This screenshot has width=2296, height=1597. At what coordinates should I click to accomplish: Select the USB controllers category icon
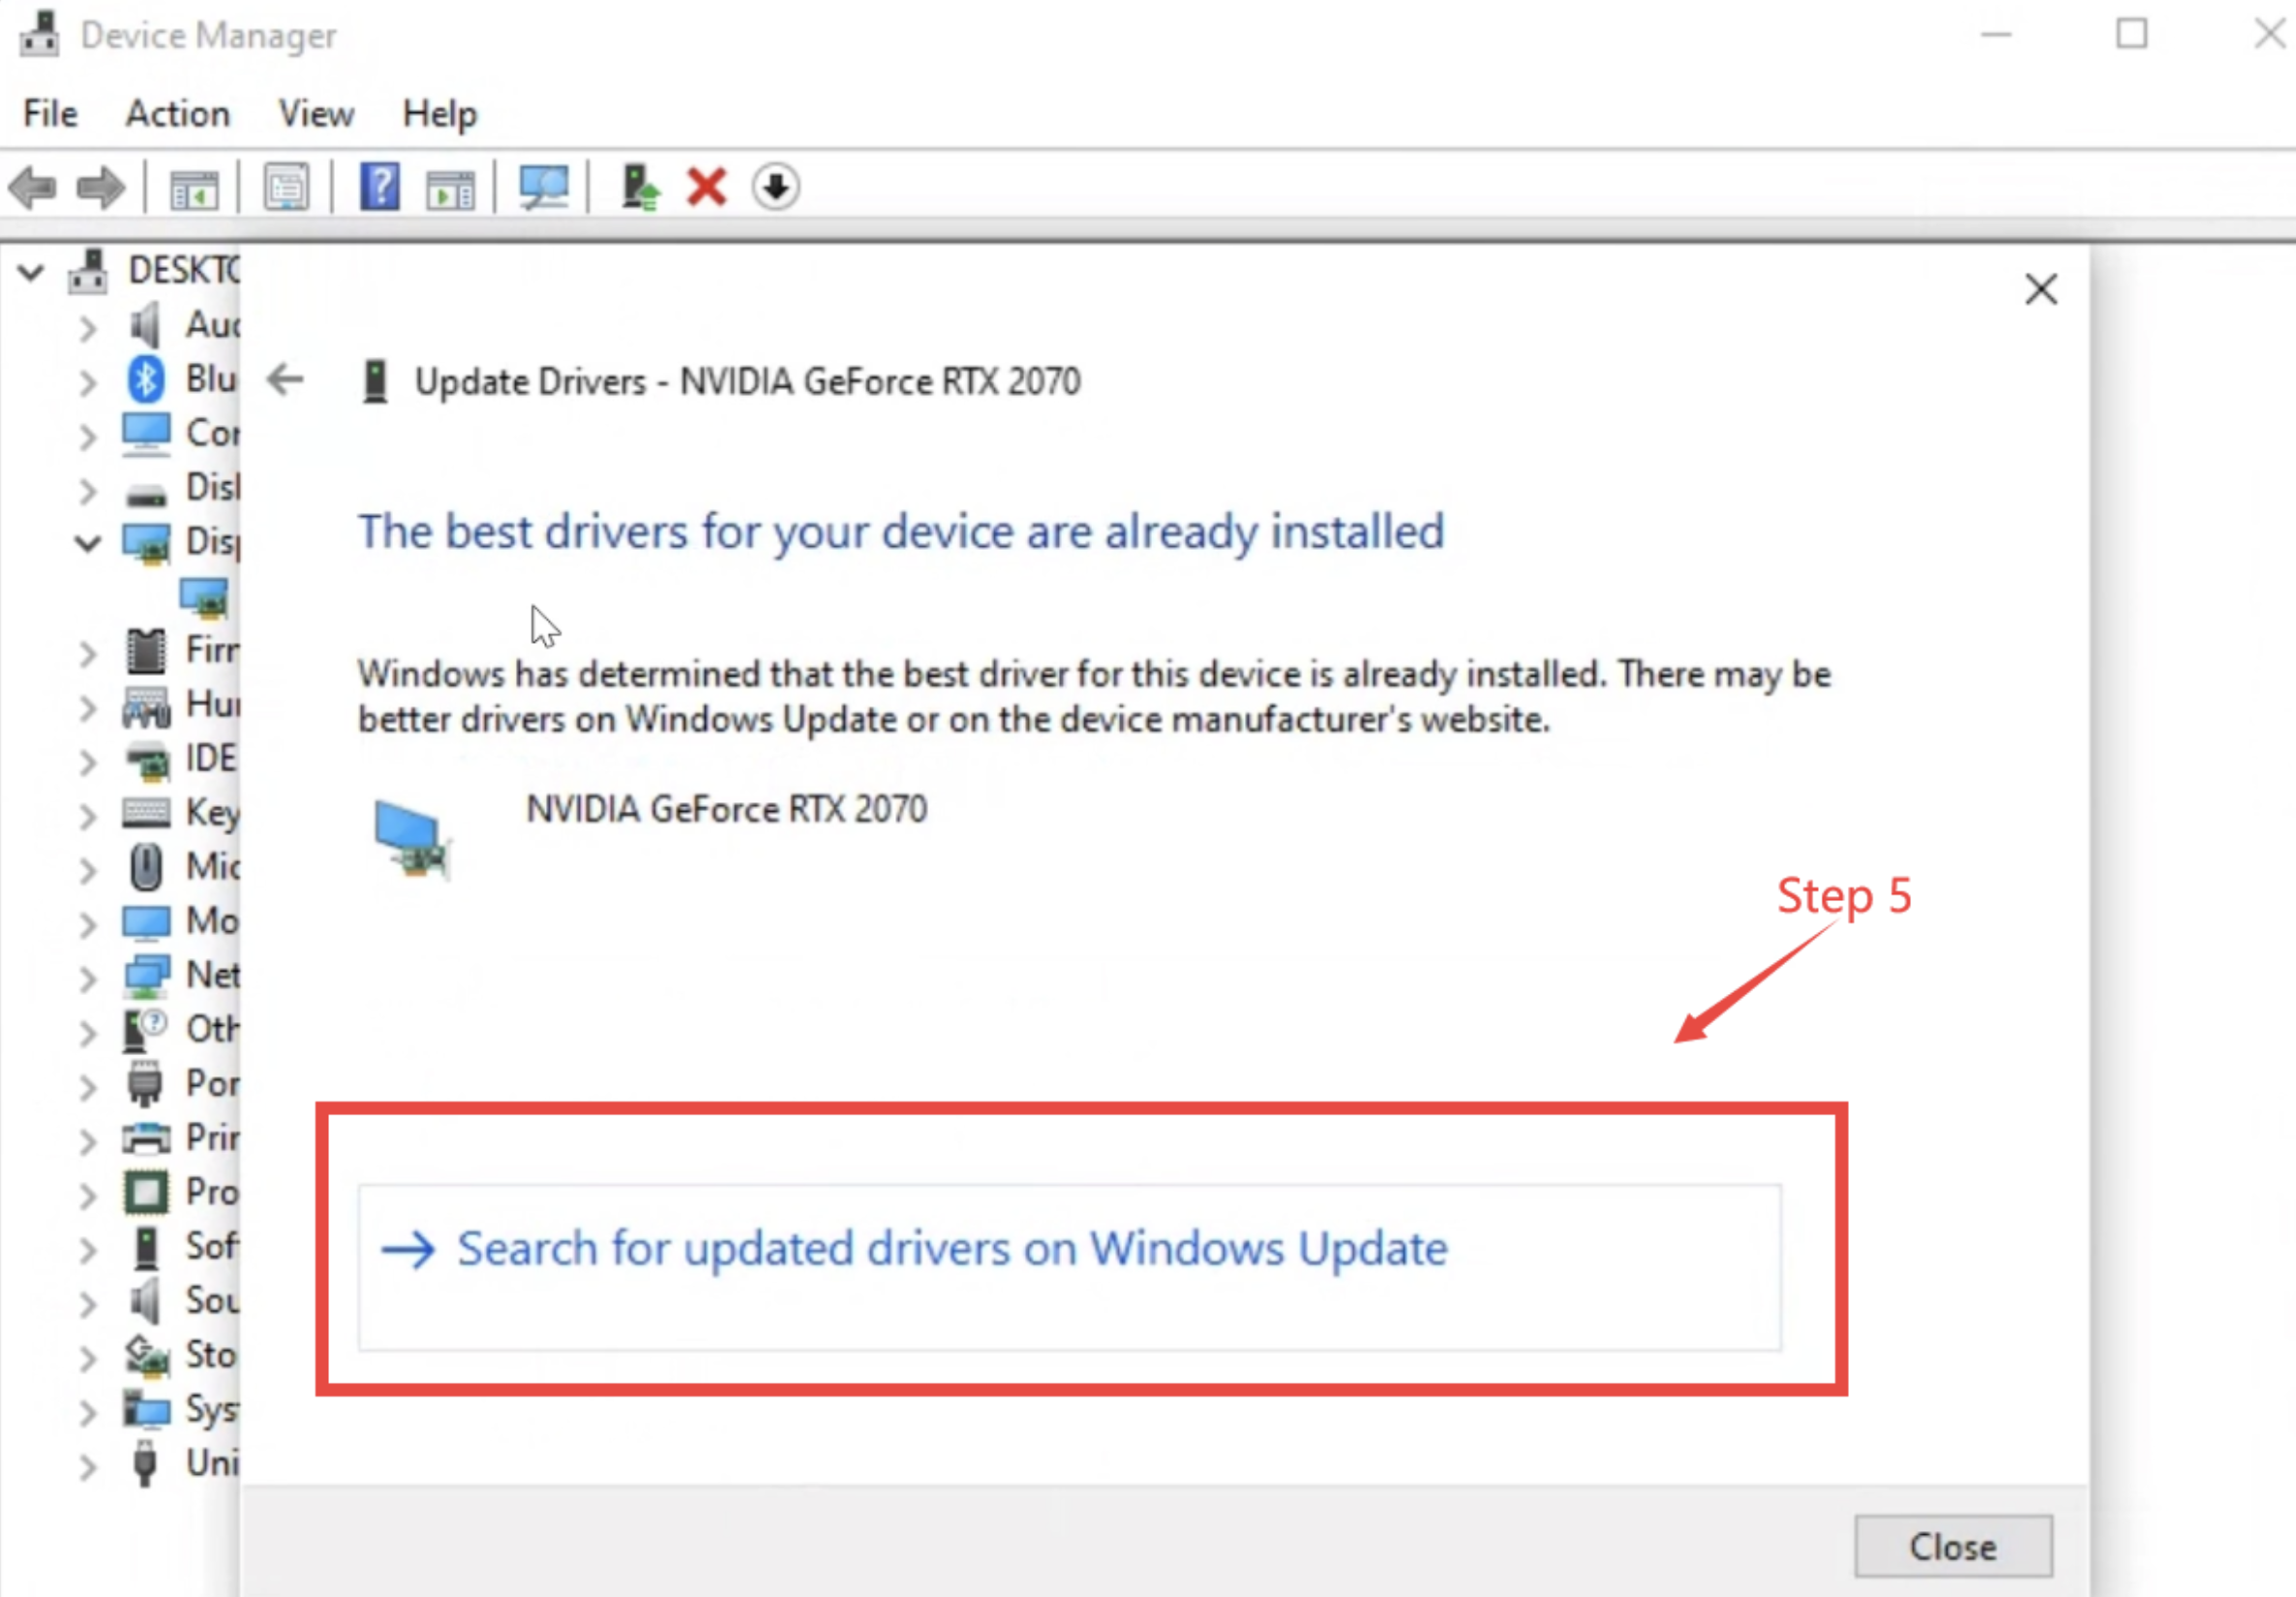145,1463
